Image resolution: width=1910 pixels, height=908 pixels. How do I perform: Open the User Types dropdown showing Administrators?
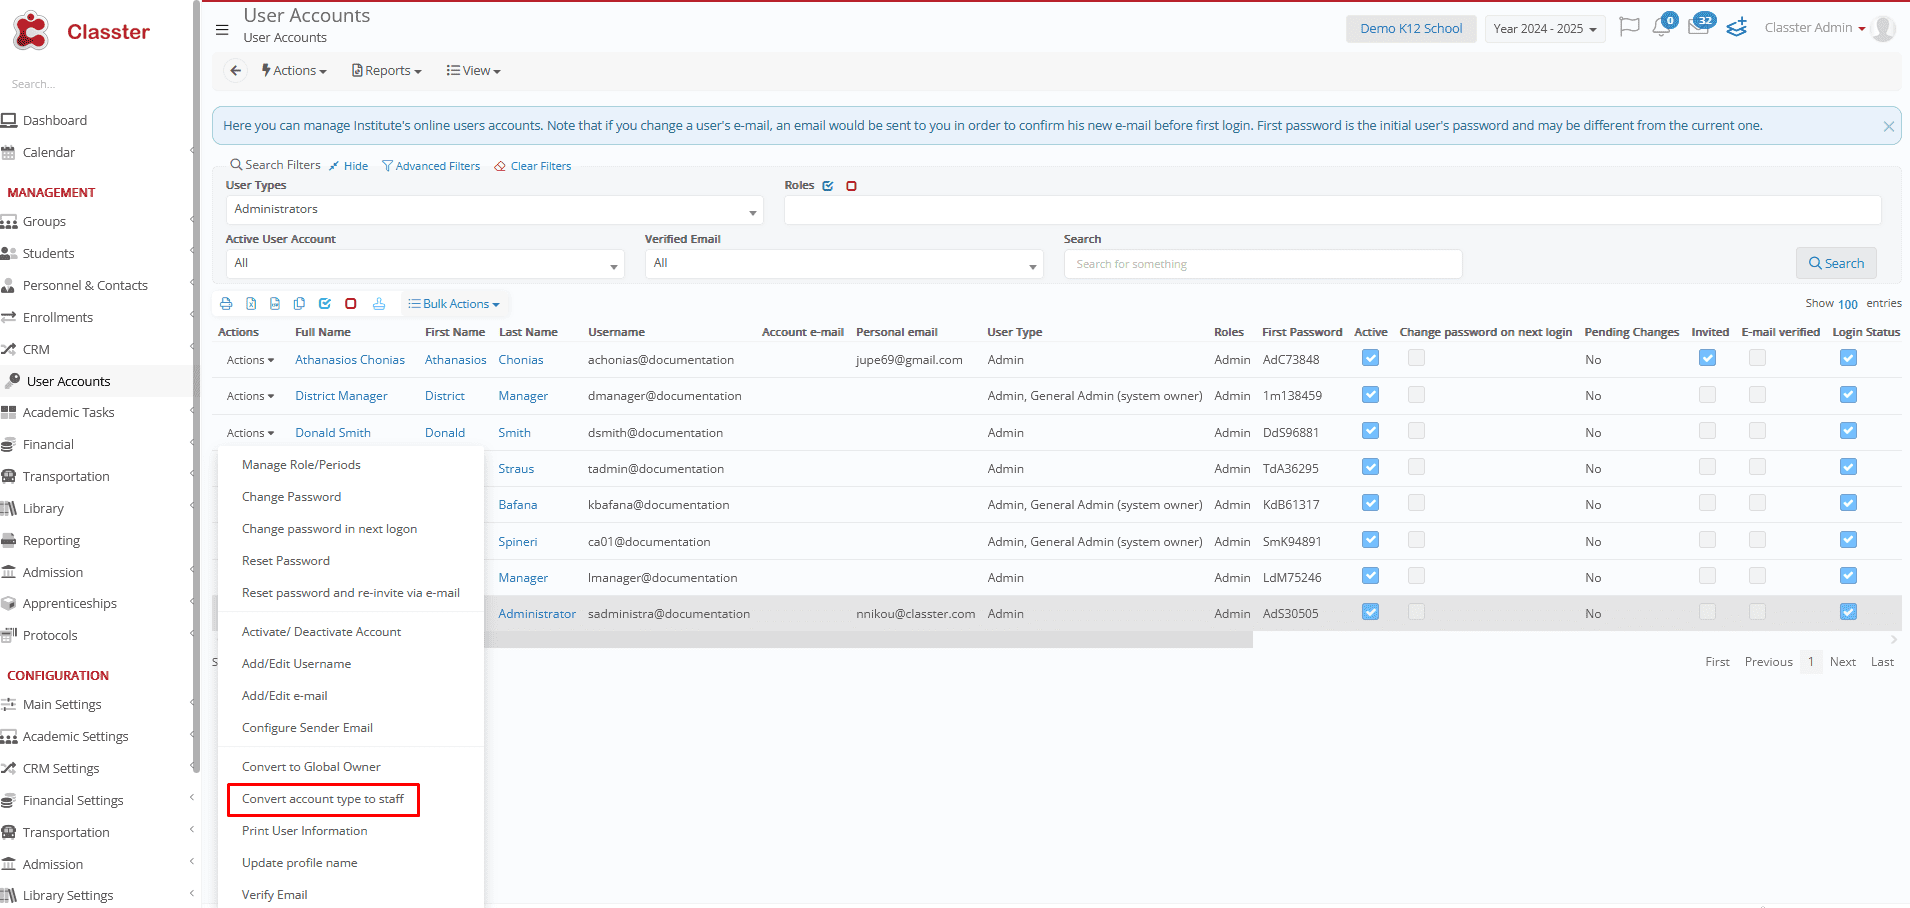pyautogui.click(x=495, y=210)
